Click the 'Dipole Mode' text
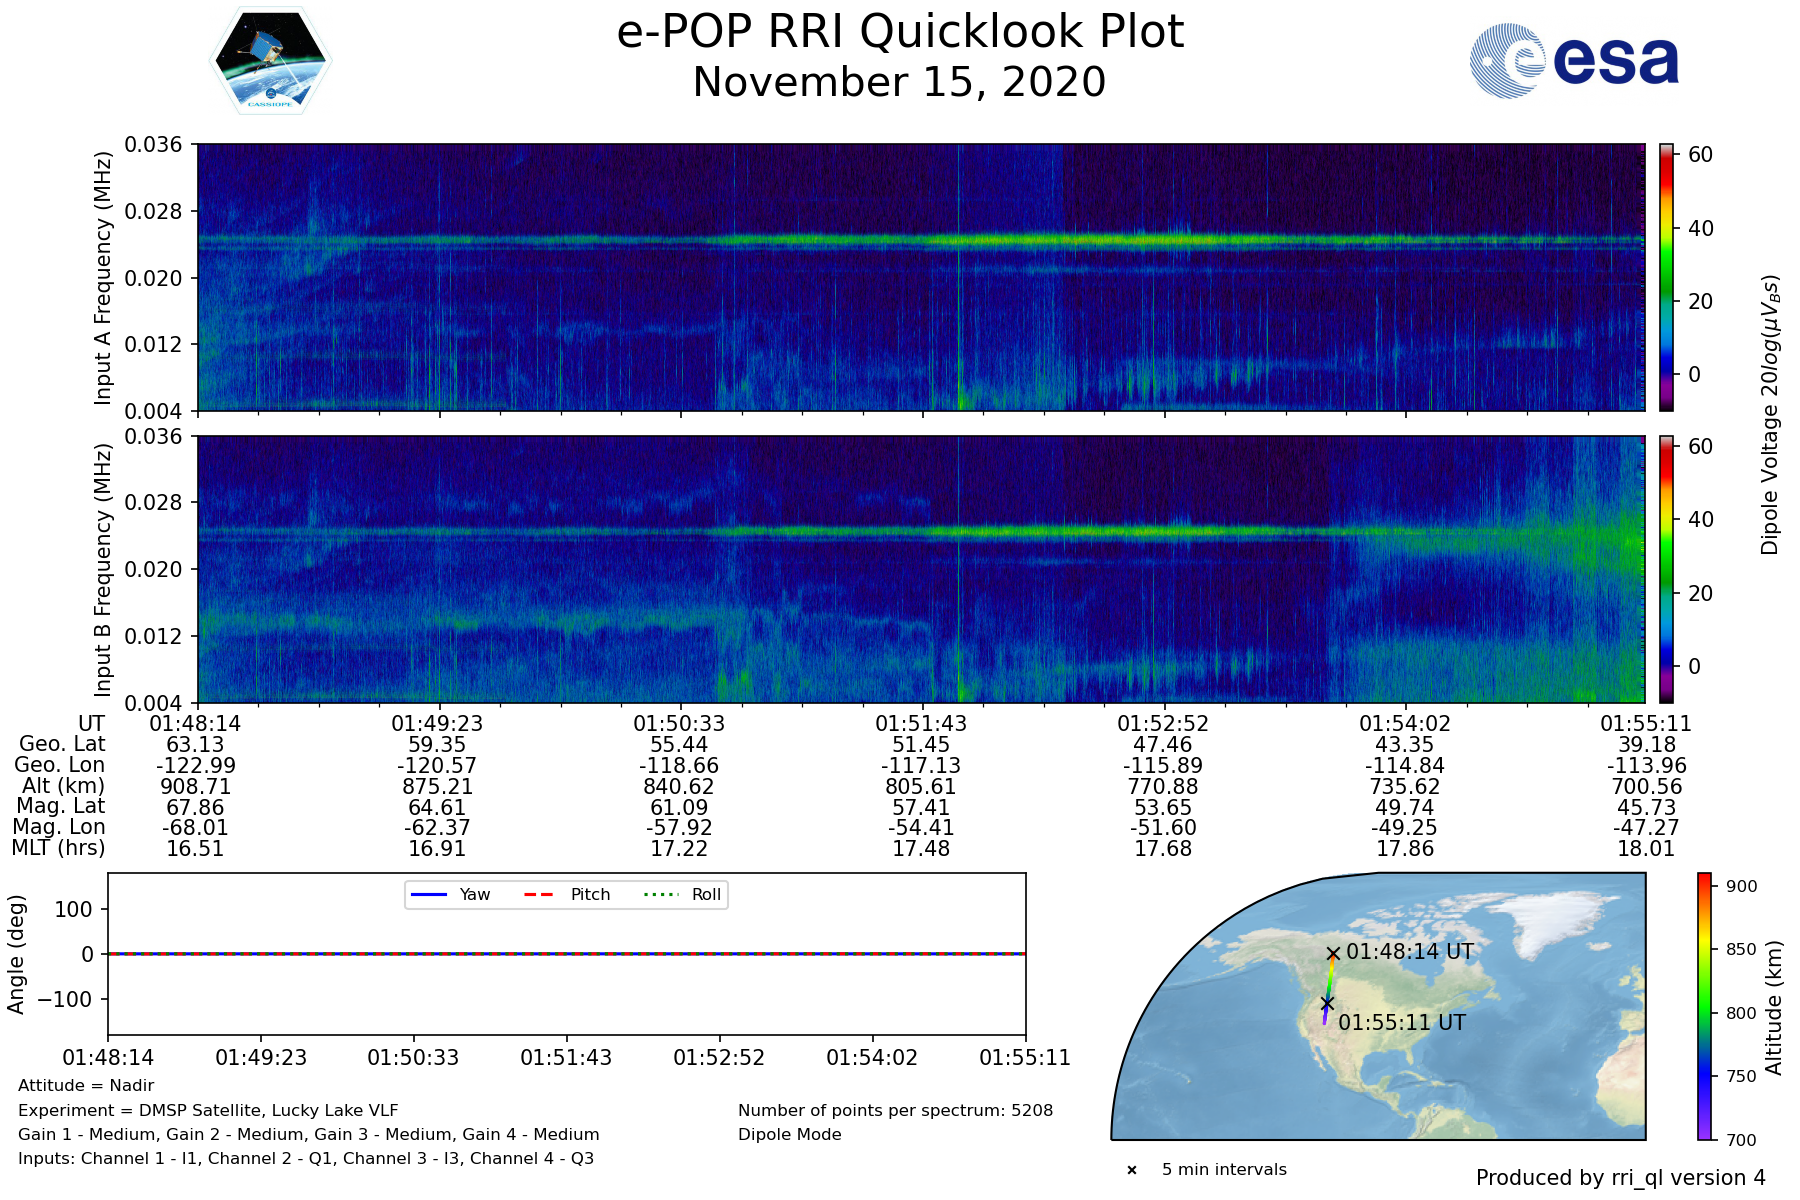Image resolution: width=1800 pixels, height=1200 pixels. (x=790, y=1135)
